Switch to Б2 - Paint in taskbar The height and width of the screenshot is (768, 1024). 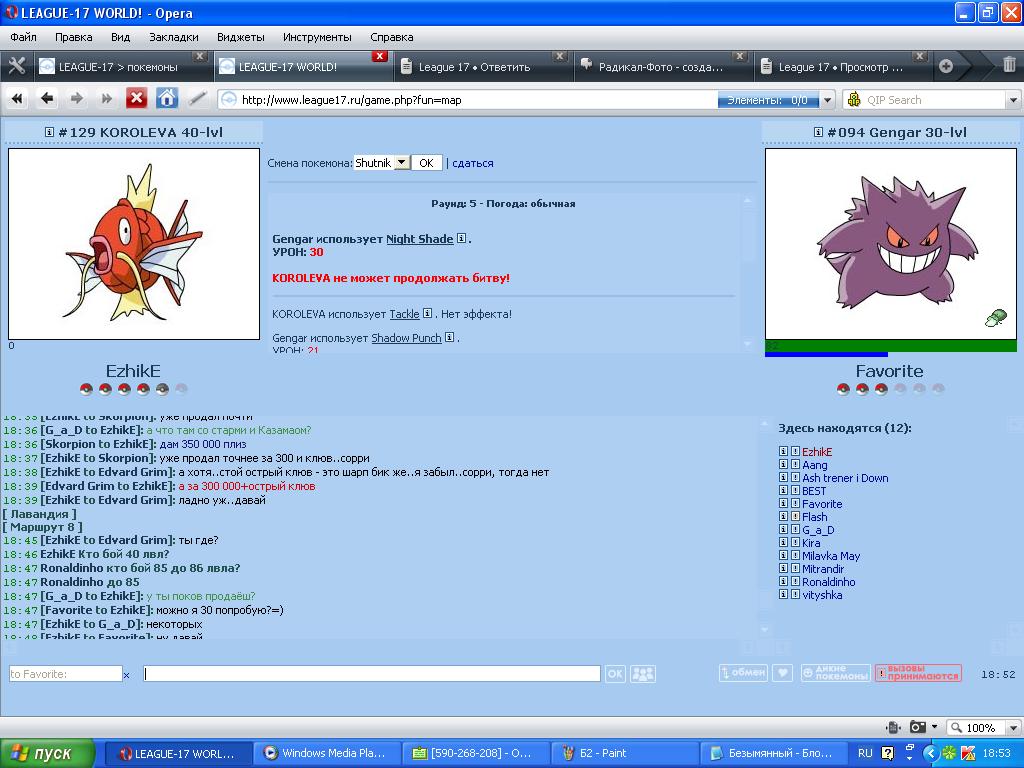(624, 753)
